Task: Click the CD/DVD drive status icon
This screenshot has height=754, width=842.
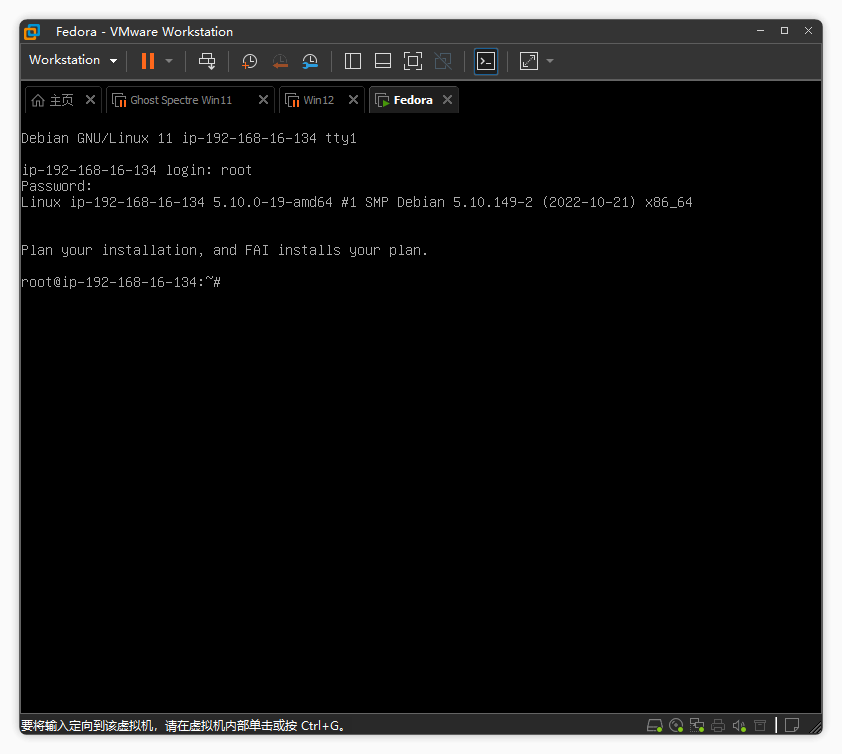Action: (676, 726)
